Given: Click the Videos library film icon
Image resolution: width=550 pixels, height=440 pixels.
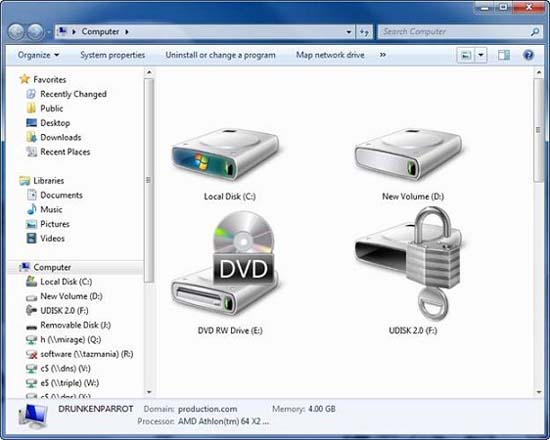Looking at the screenshot, I should click(x=32, y=238).
